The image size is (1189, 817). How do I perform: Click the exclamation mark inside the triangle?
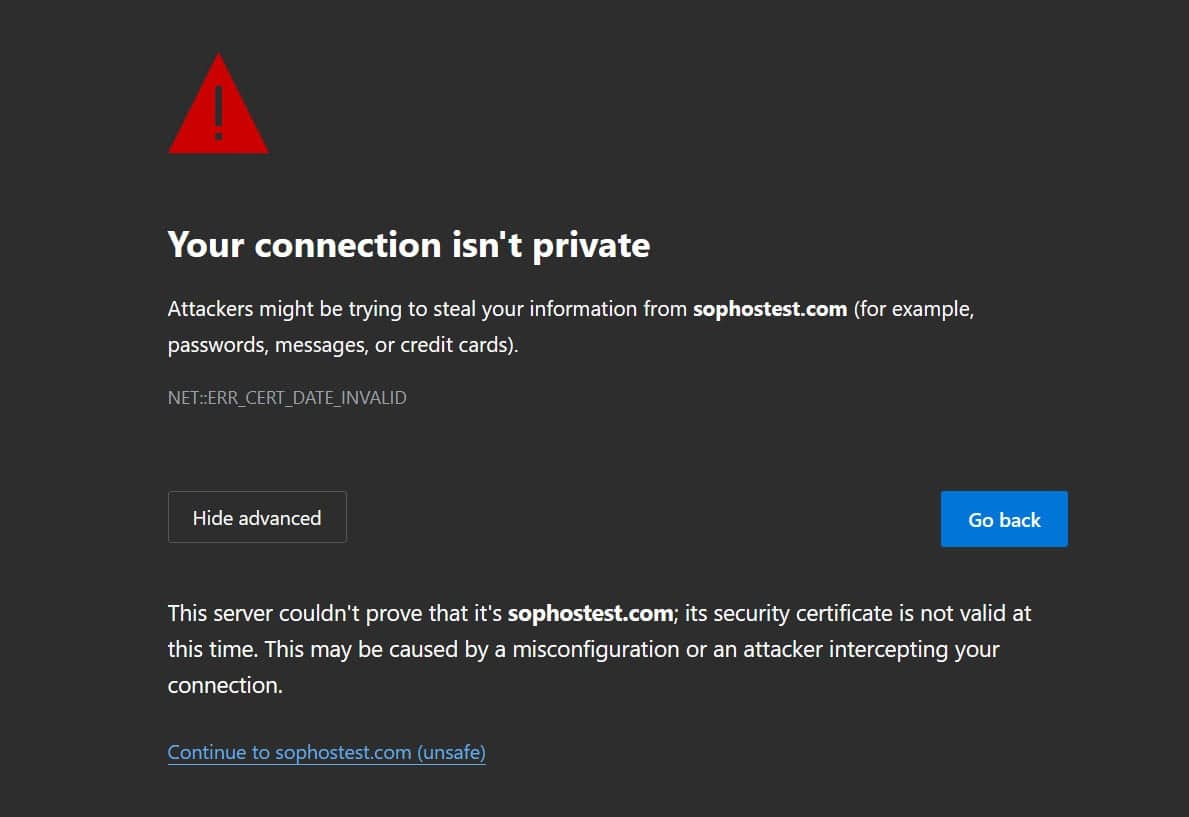[x=218, y=110]
